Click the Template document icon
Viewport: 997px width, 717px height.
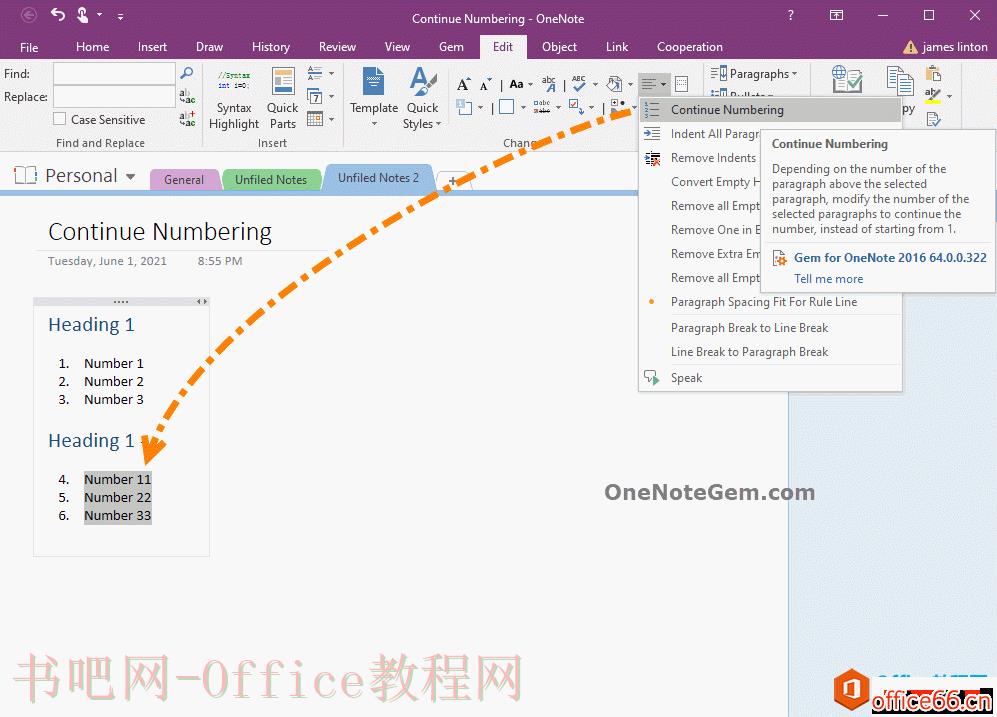[x=373, y=81]
